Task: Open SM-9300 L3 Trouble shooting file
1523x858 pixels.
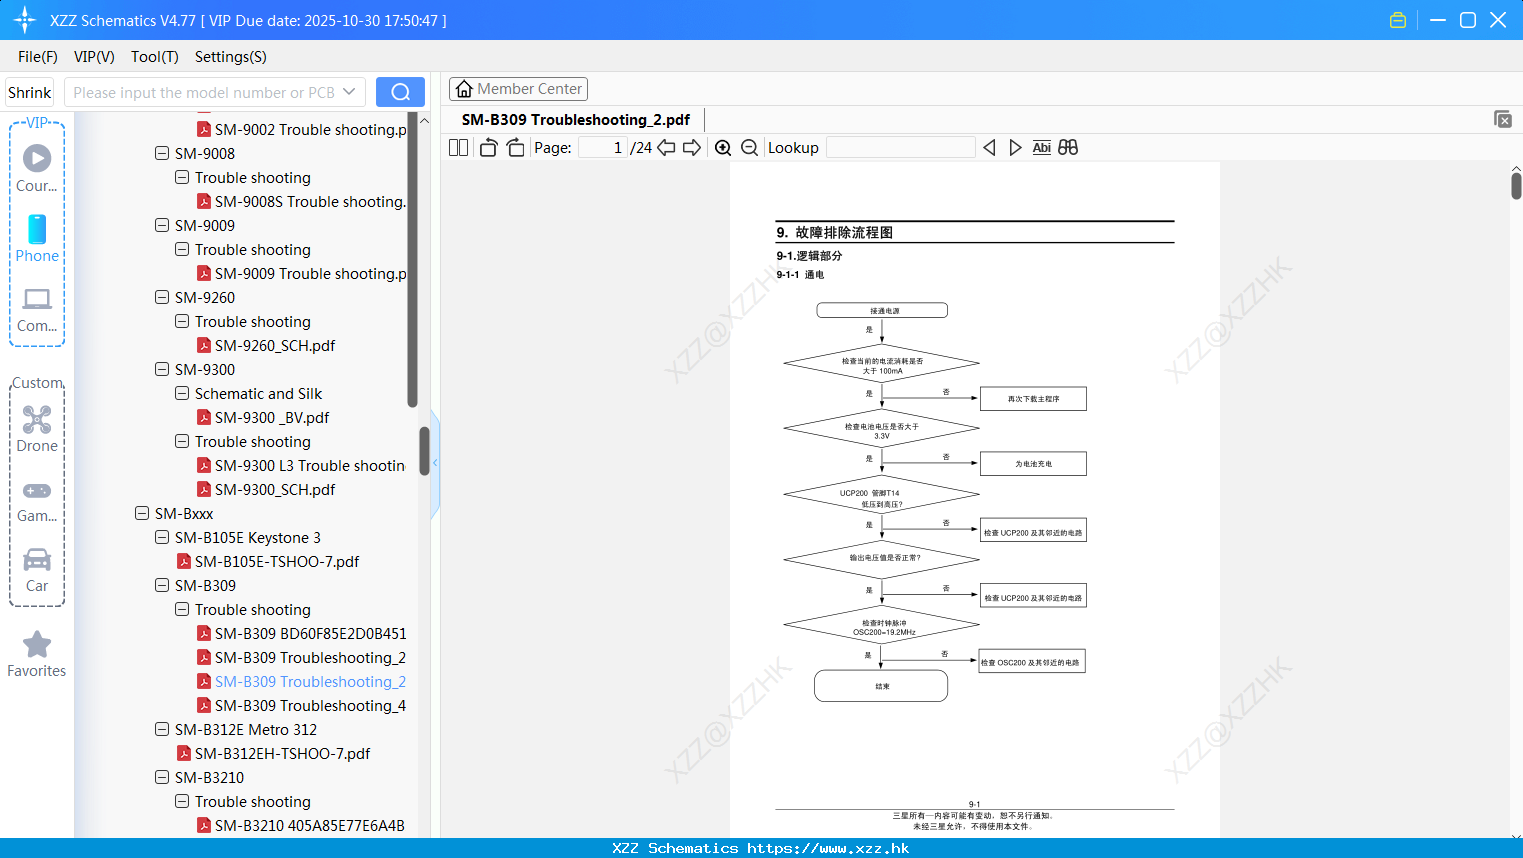Action: (x=300, y=466)
